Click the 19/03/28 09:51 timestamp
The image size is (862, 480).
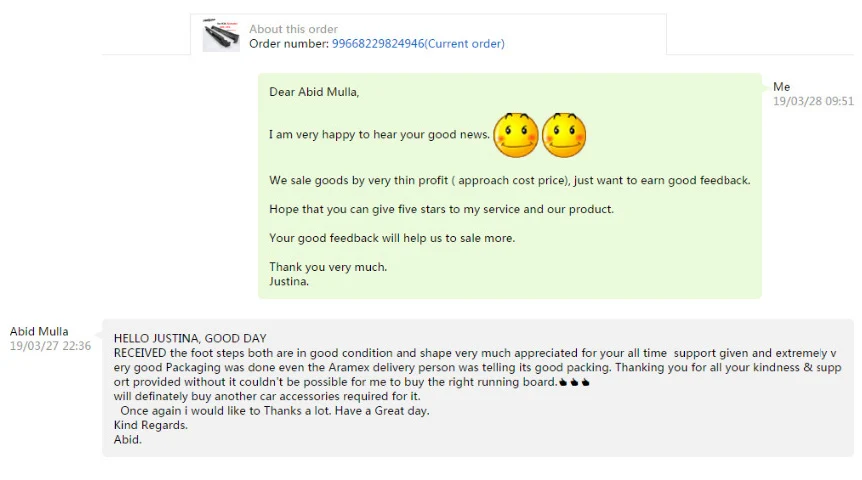[813, 101]
